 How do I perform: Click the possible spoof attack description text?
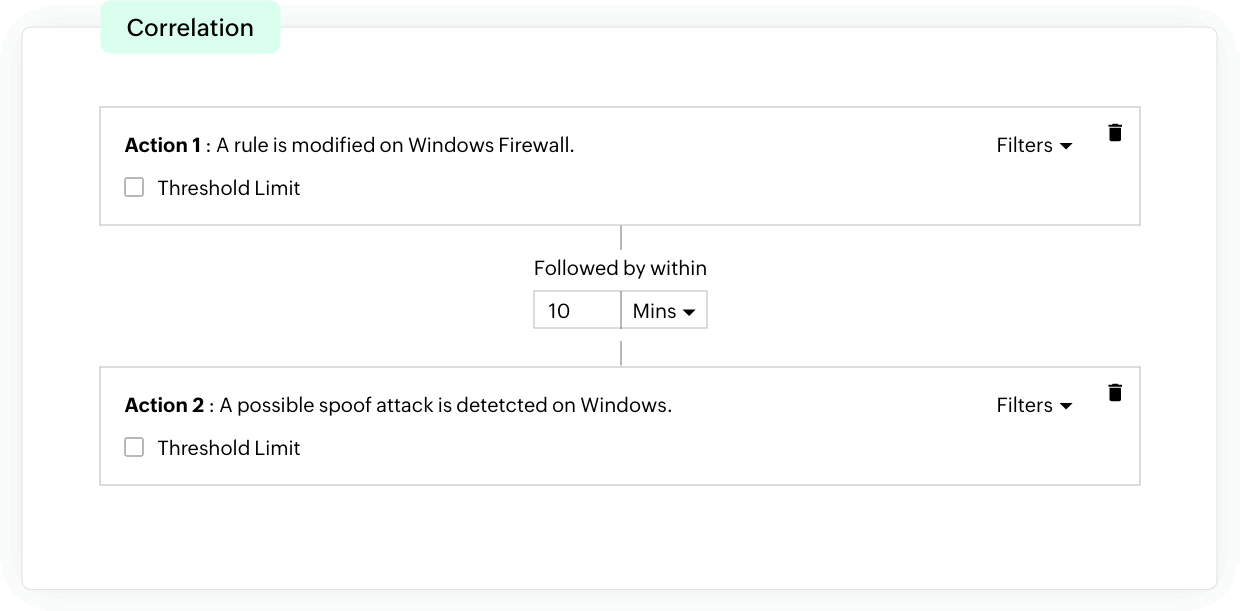click(x=446, y=405)
